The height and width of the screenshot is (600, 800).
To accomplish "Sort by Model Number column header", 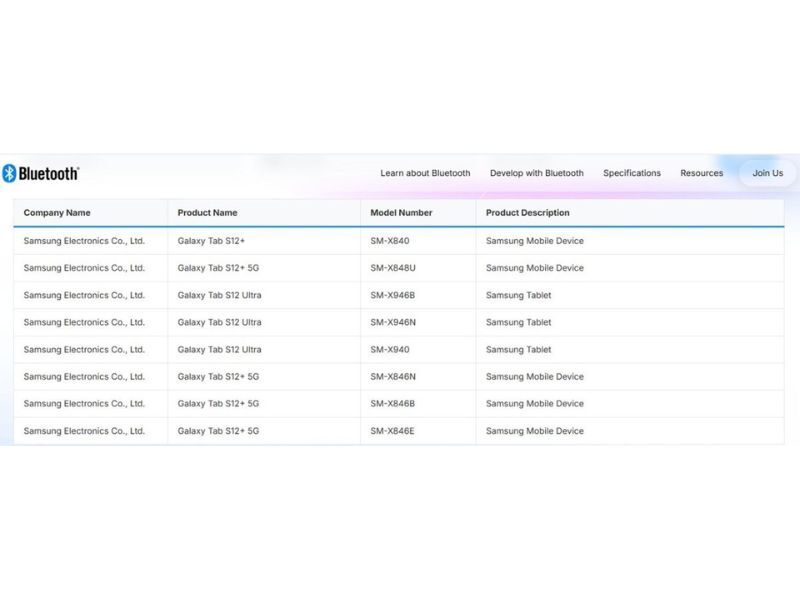I will (x=401, y=213).
